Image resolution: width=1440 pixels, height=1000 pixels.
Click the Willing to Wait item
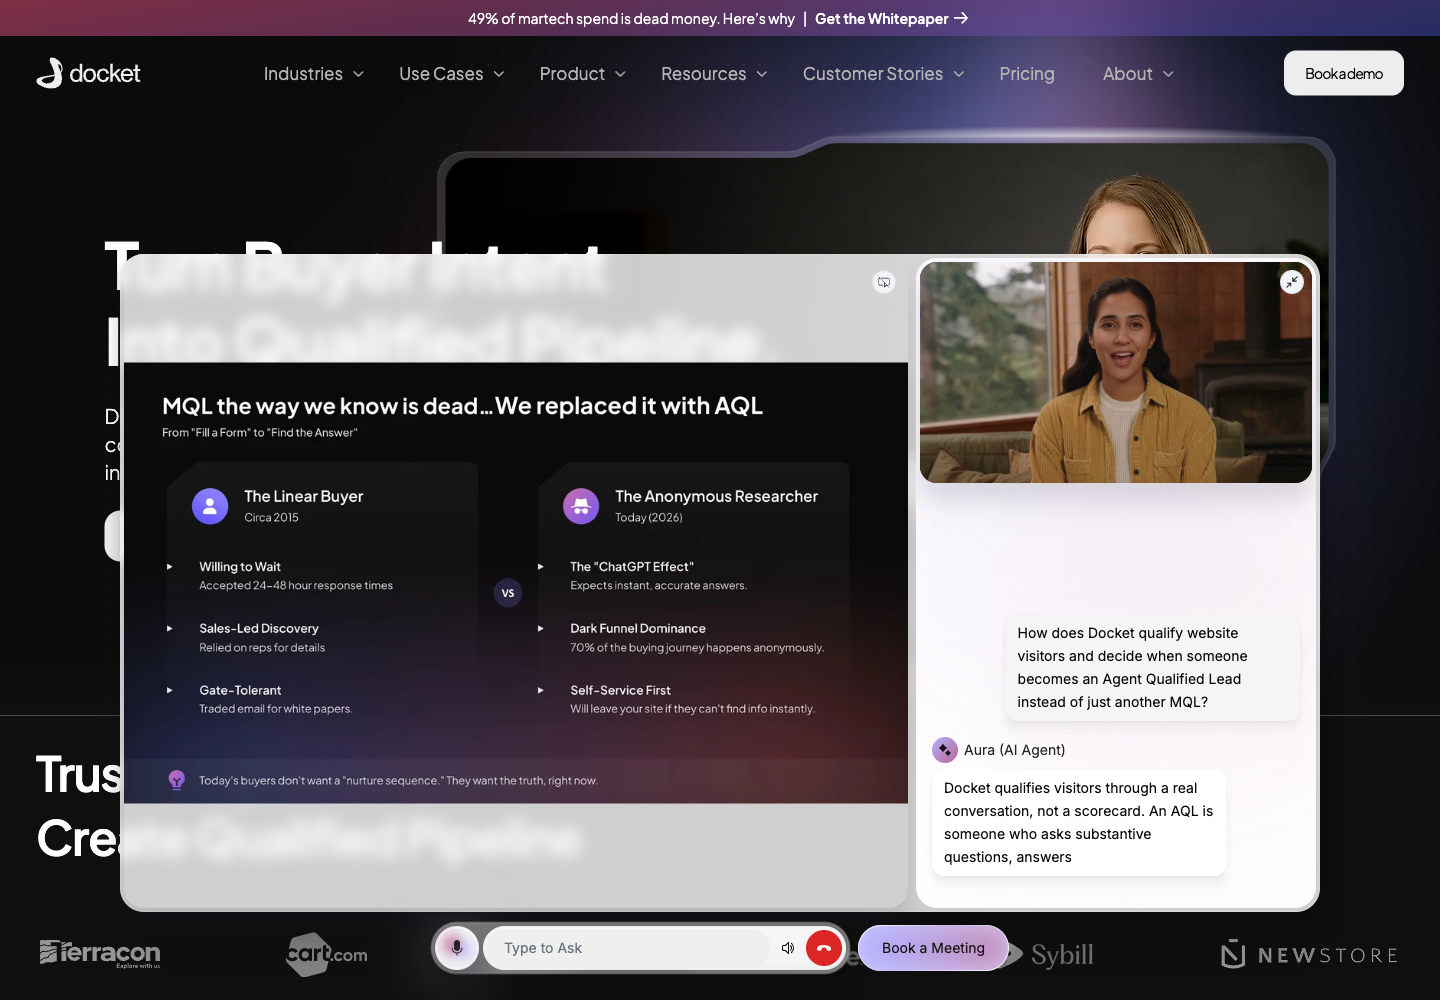[240, 567]
